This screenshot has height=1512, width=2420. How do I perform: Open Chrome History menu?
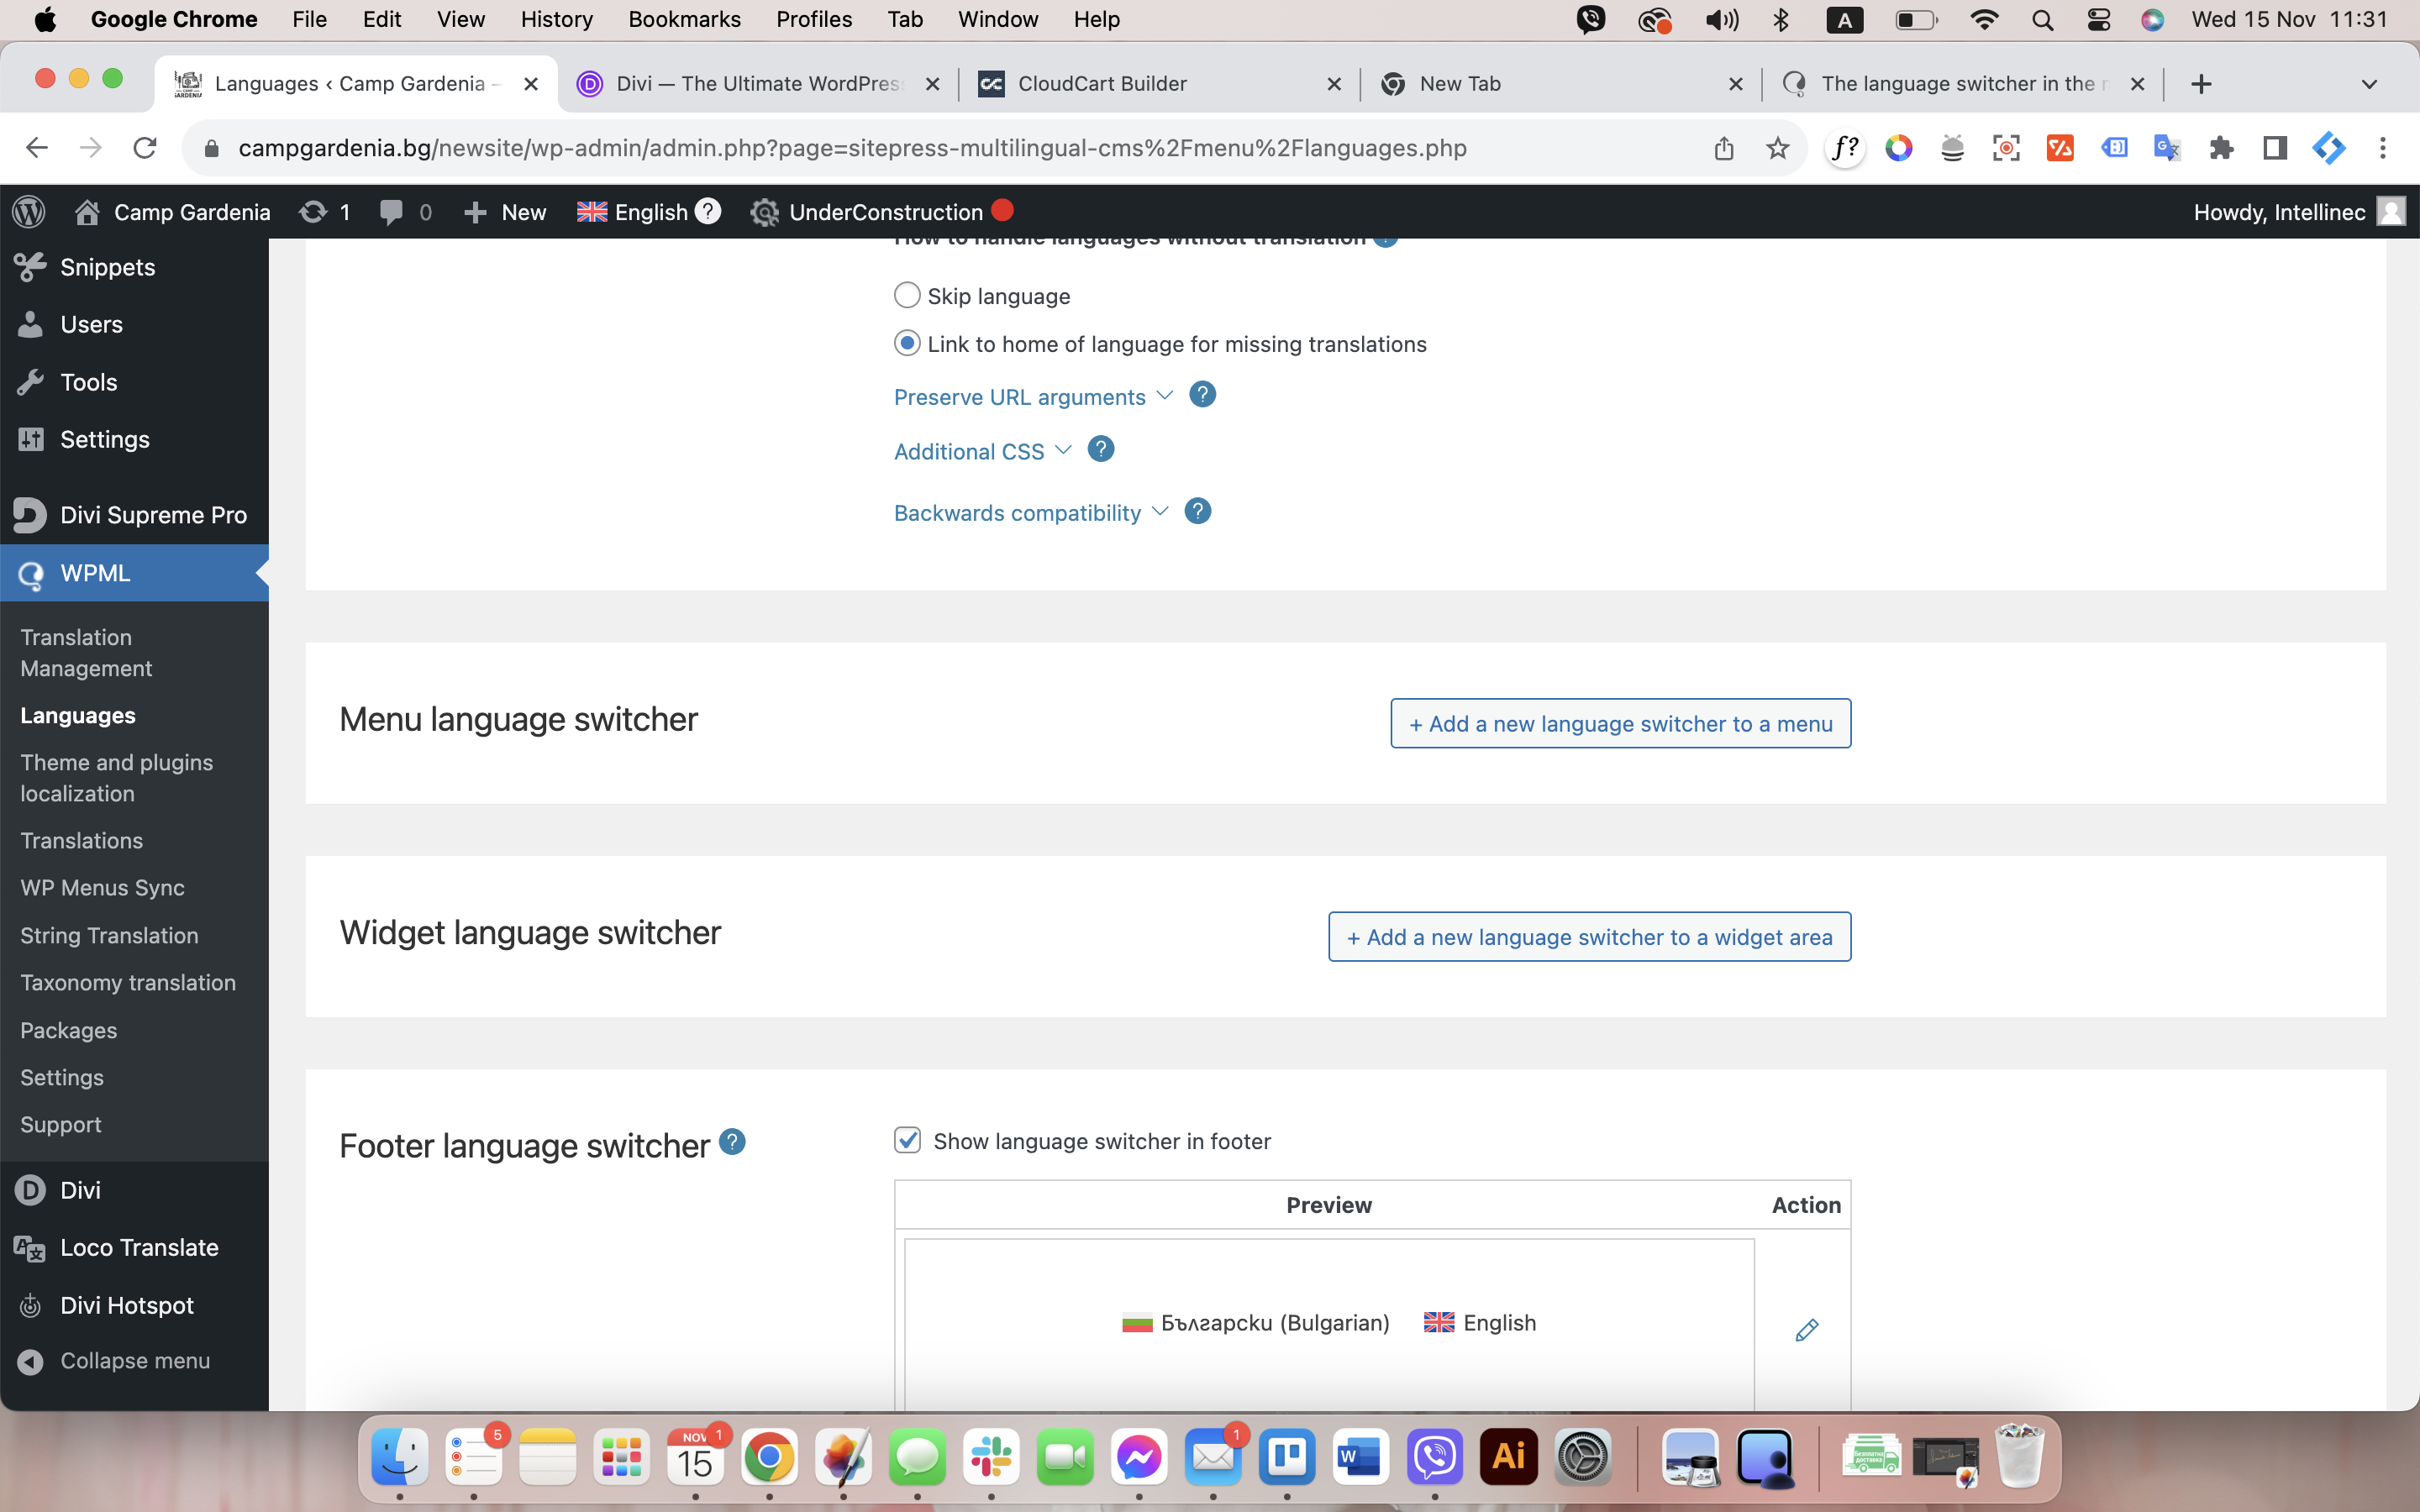pyautogui.click(x=556, y=19)
